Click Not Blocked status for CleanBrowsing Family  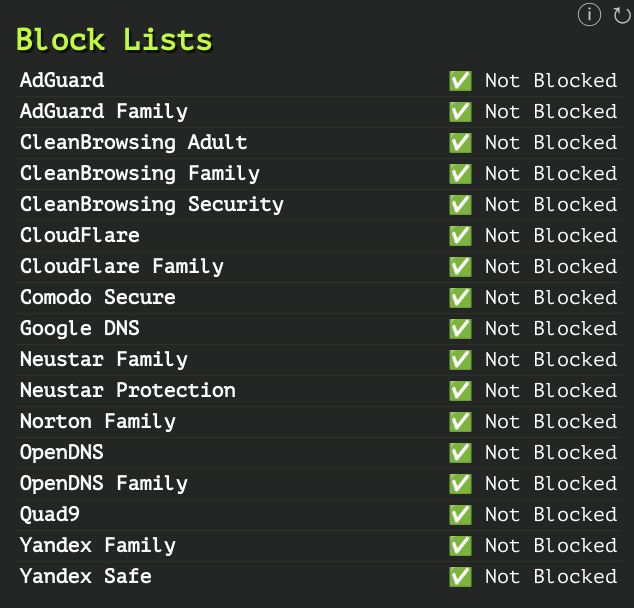tap(550, 174)
